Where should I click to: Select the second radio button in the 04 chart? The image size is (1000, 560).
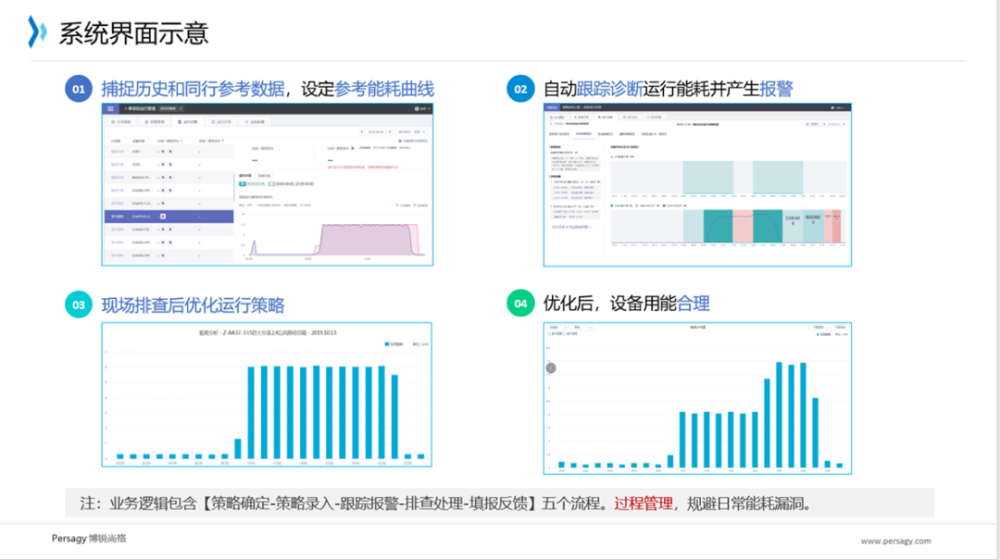[564, 334]
